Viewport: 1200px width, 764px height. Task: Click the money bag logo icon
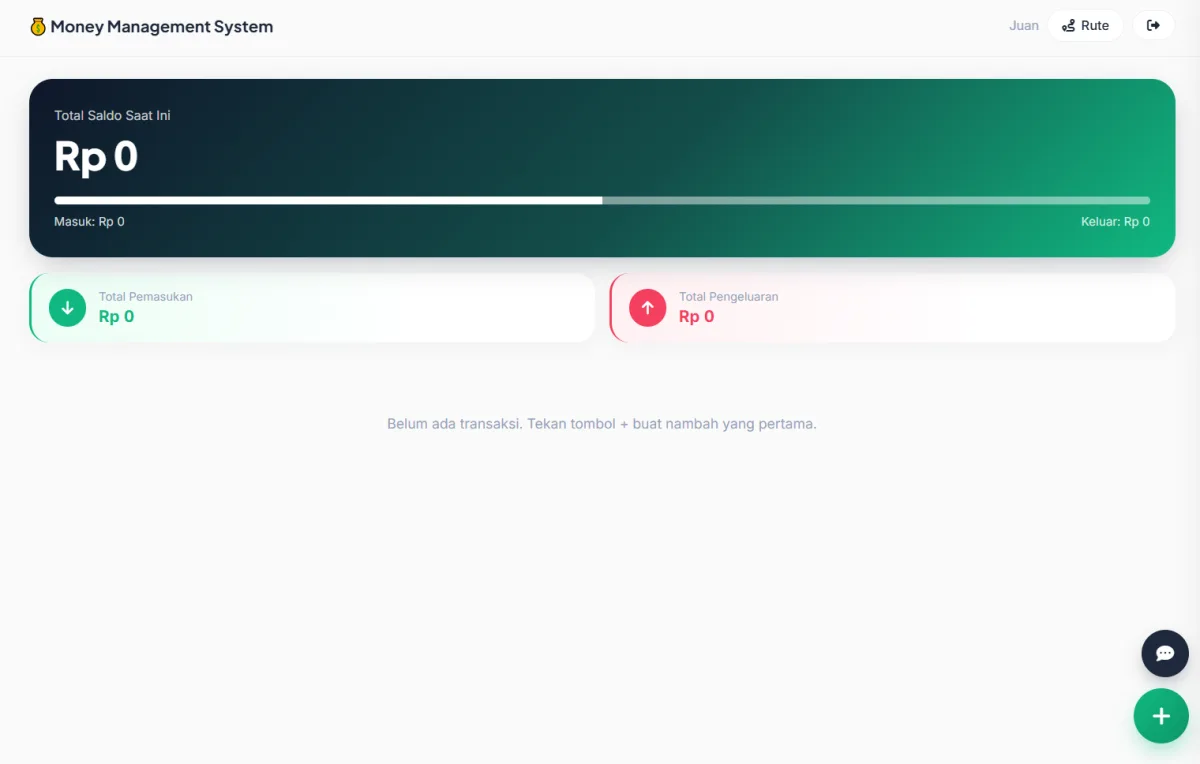(x=38, y=27)
